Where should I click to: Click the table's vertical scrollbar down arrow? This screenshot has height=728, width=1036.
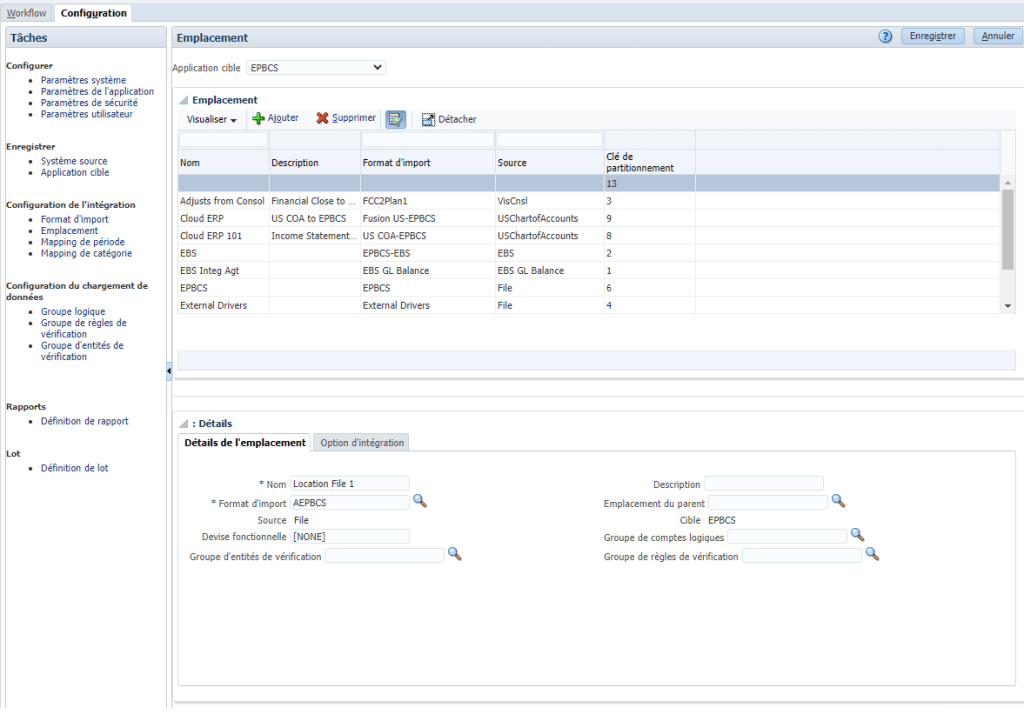tap(1008, 306)
